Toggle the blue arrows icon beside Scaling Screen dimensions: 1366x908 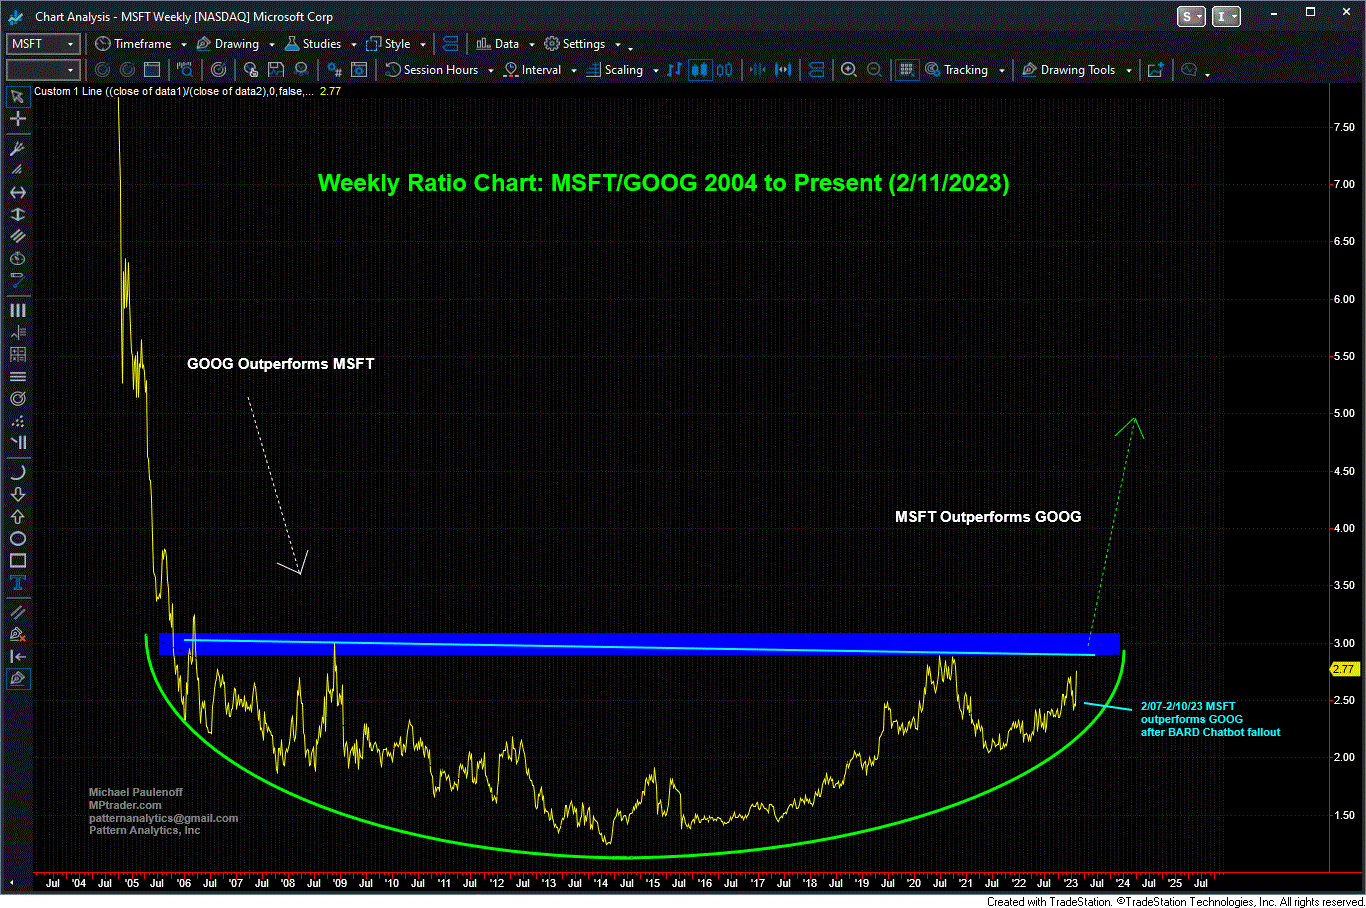(x=674, y=70)
